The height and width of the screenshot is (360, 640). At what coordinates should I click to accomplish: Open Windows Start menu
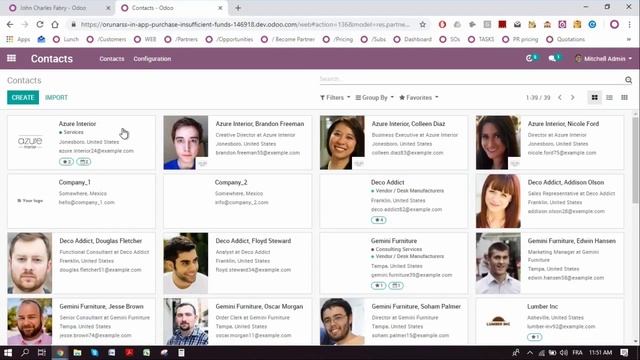tap(8, 353)
